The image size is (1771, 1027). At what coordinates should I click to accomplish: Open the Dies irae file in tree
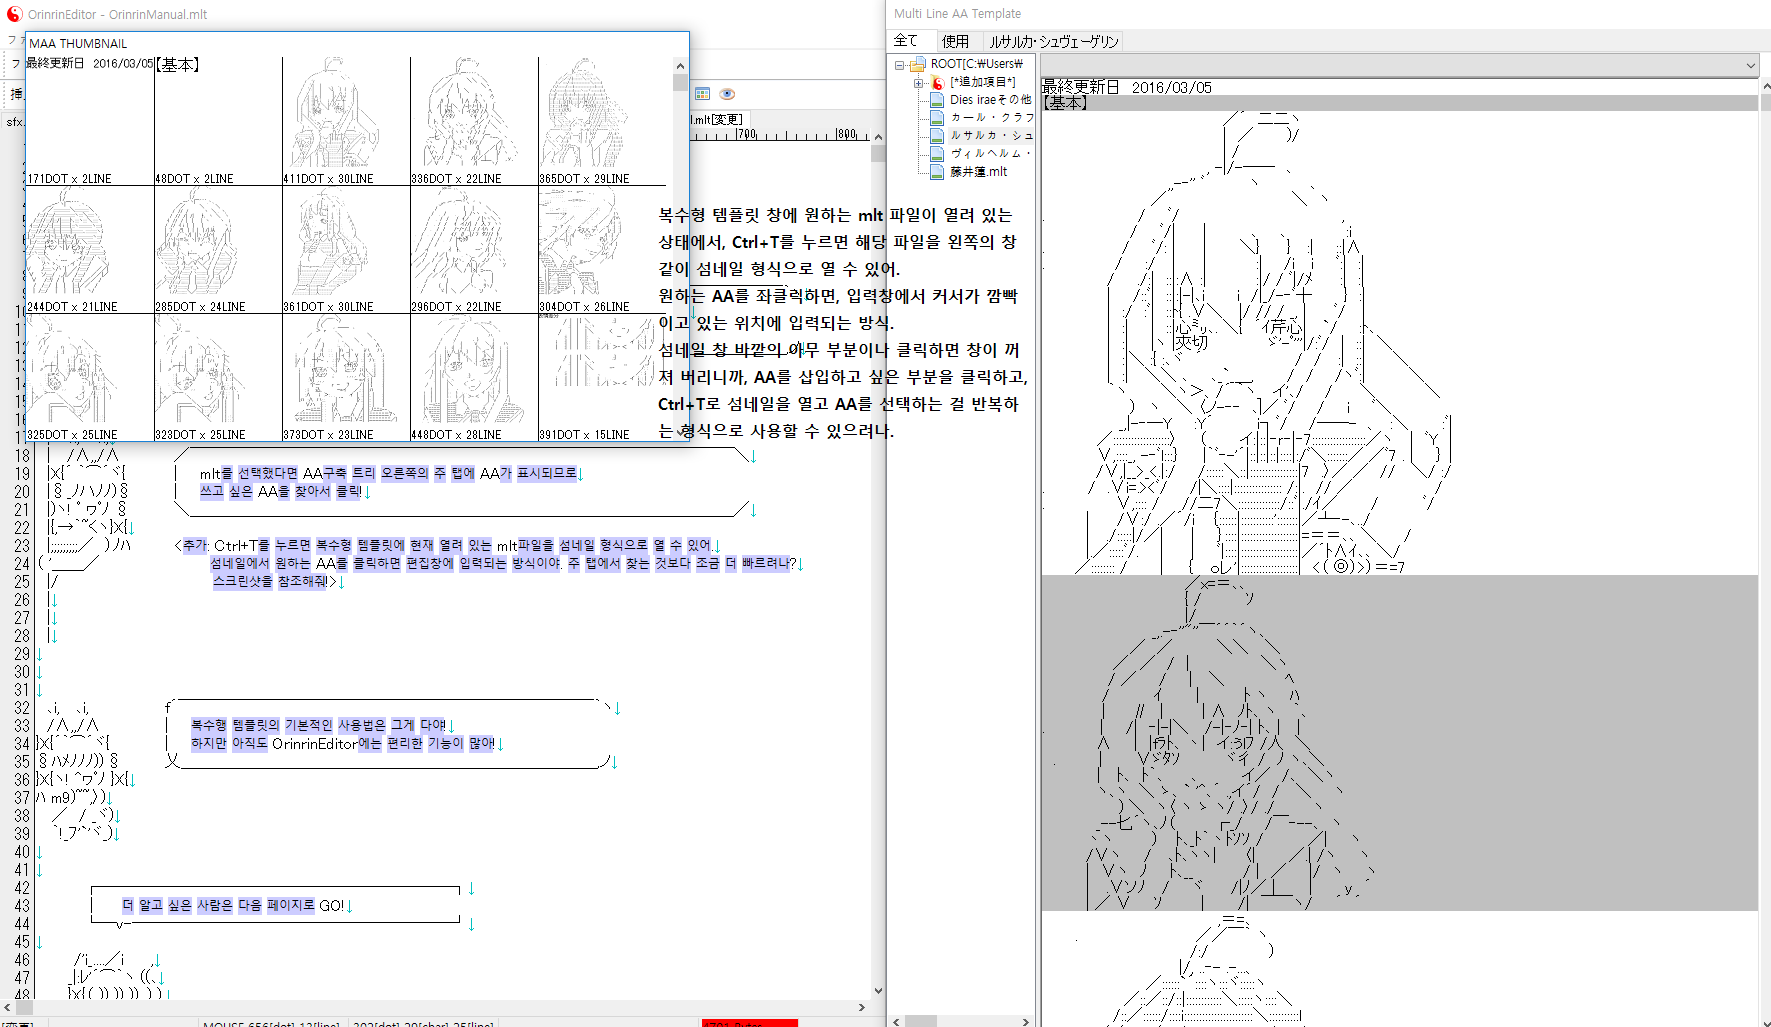tap(990, 100)
